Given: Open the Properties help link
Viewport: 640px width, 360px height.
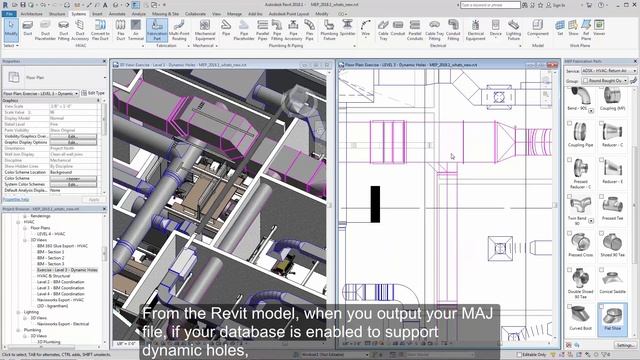Looking at the screenshot, I should coord(16,200).
